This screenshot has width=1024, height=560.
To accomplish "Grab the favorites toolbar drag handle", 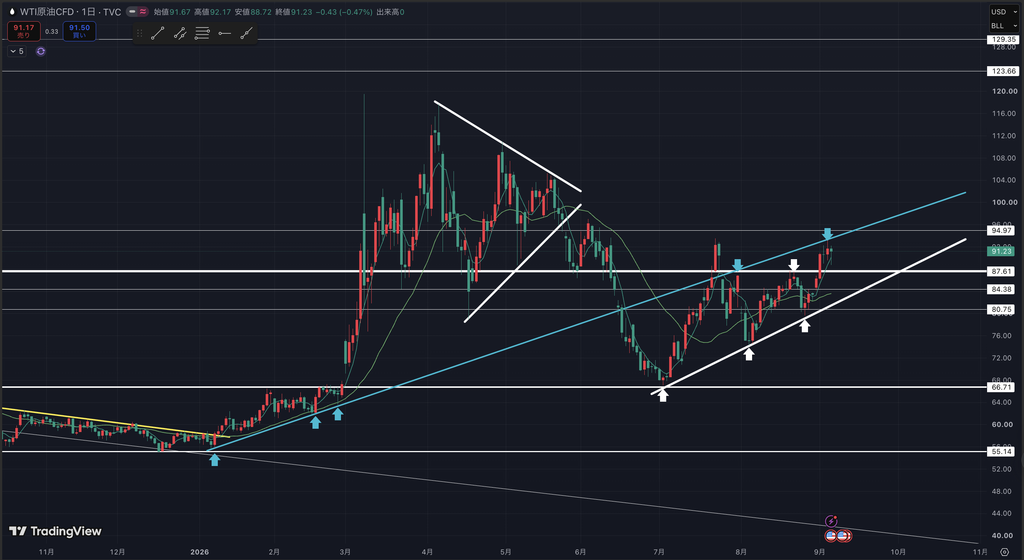I will coord(139,33).
